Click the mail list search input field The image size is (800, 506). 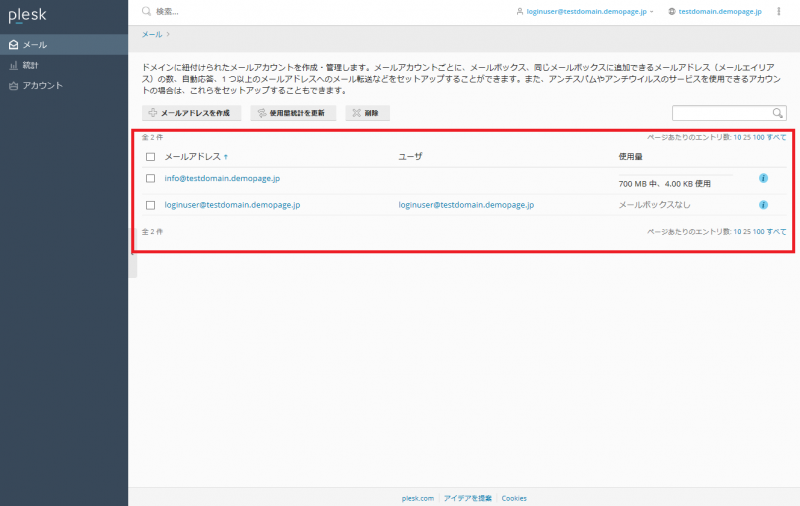pos(720,113)
